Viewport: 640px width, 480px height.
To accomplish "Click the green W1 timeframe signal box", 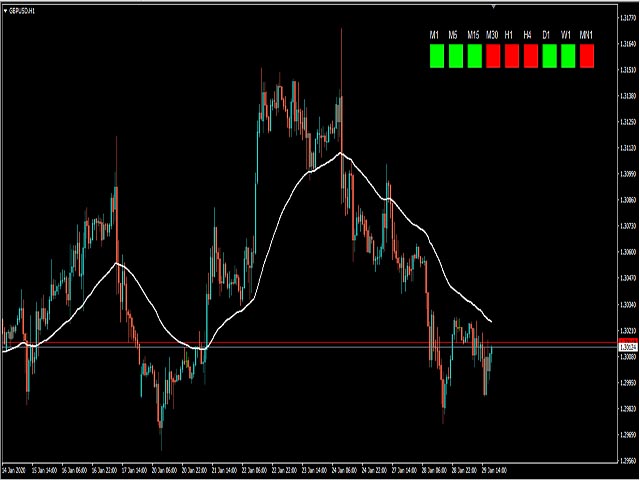I will click(568, 56).
